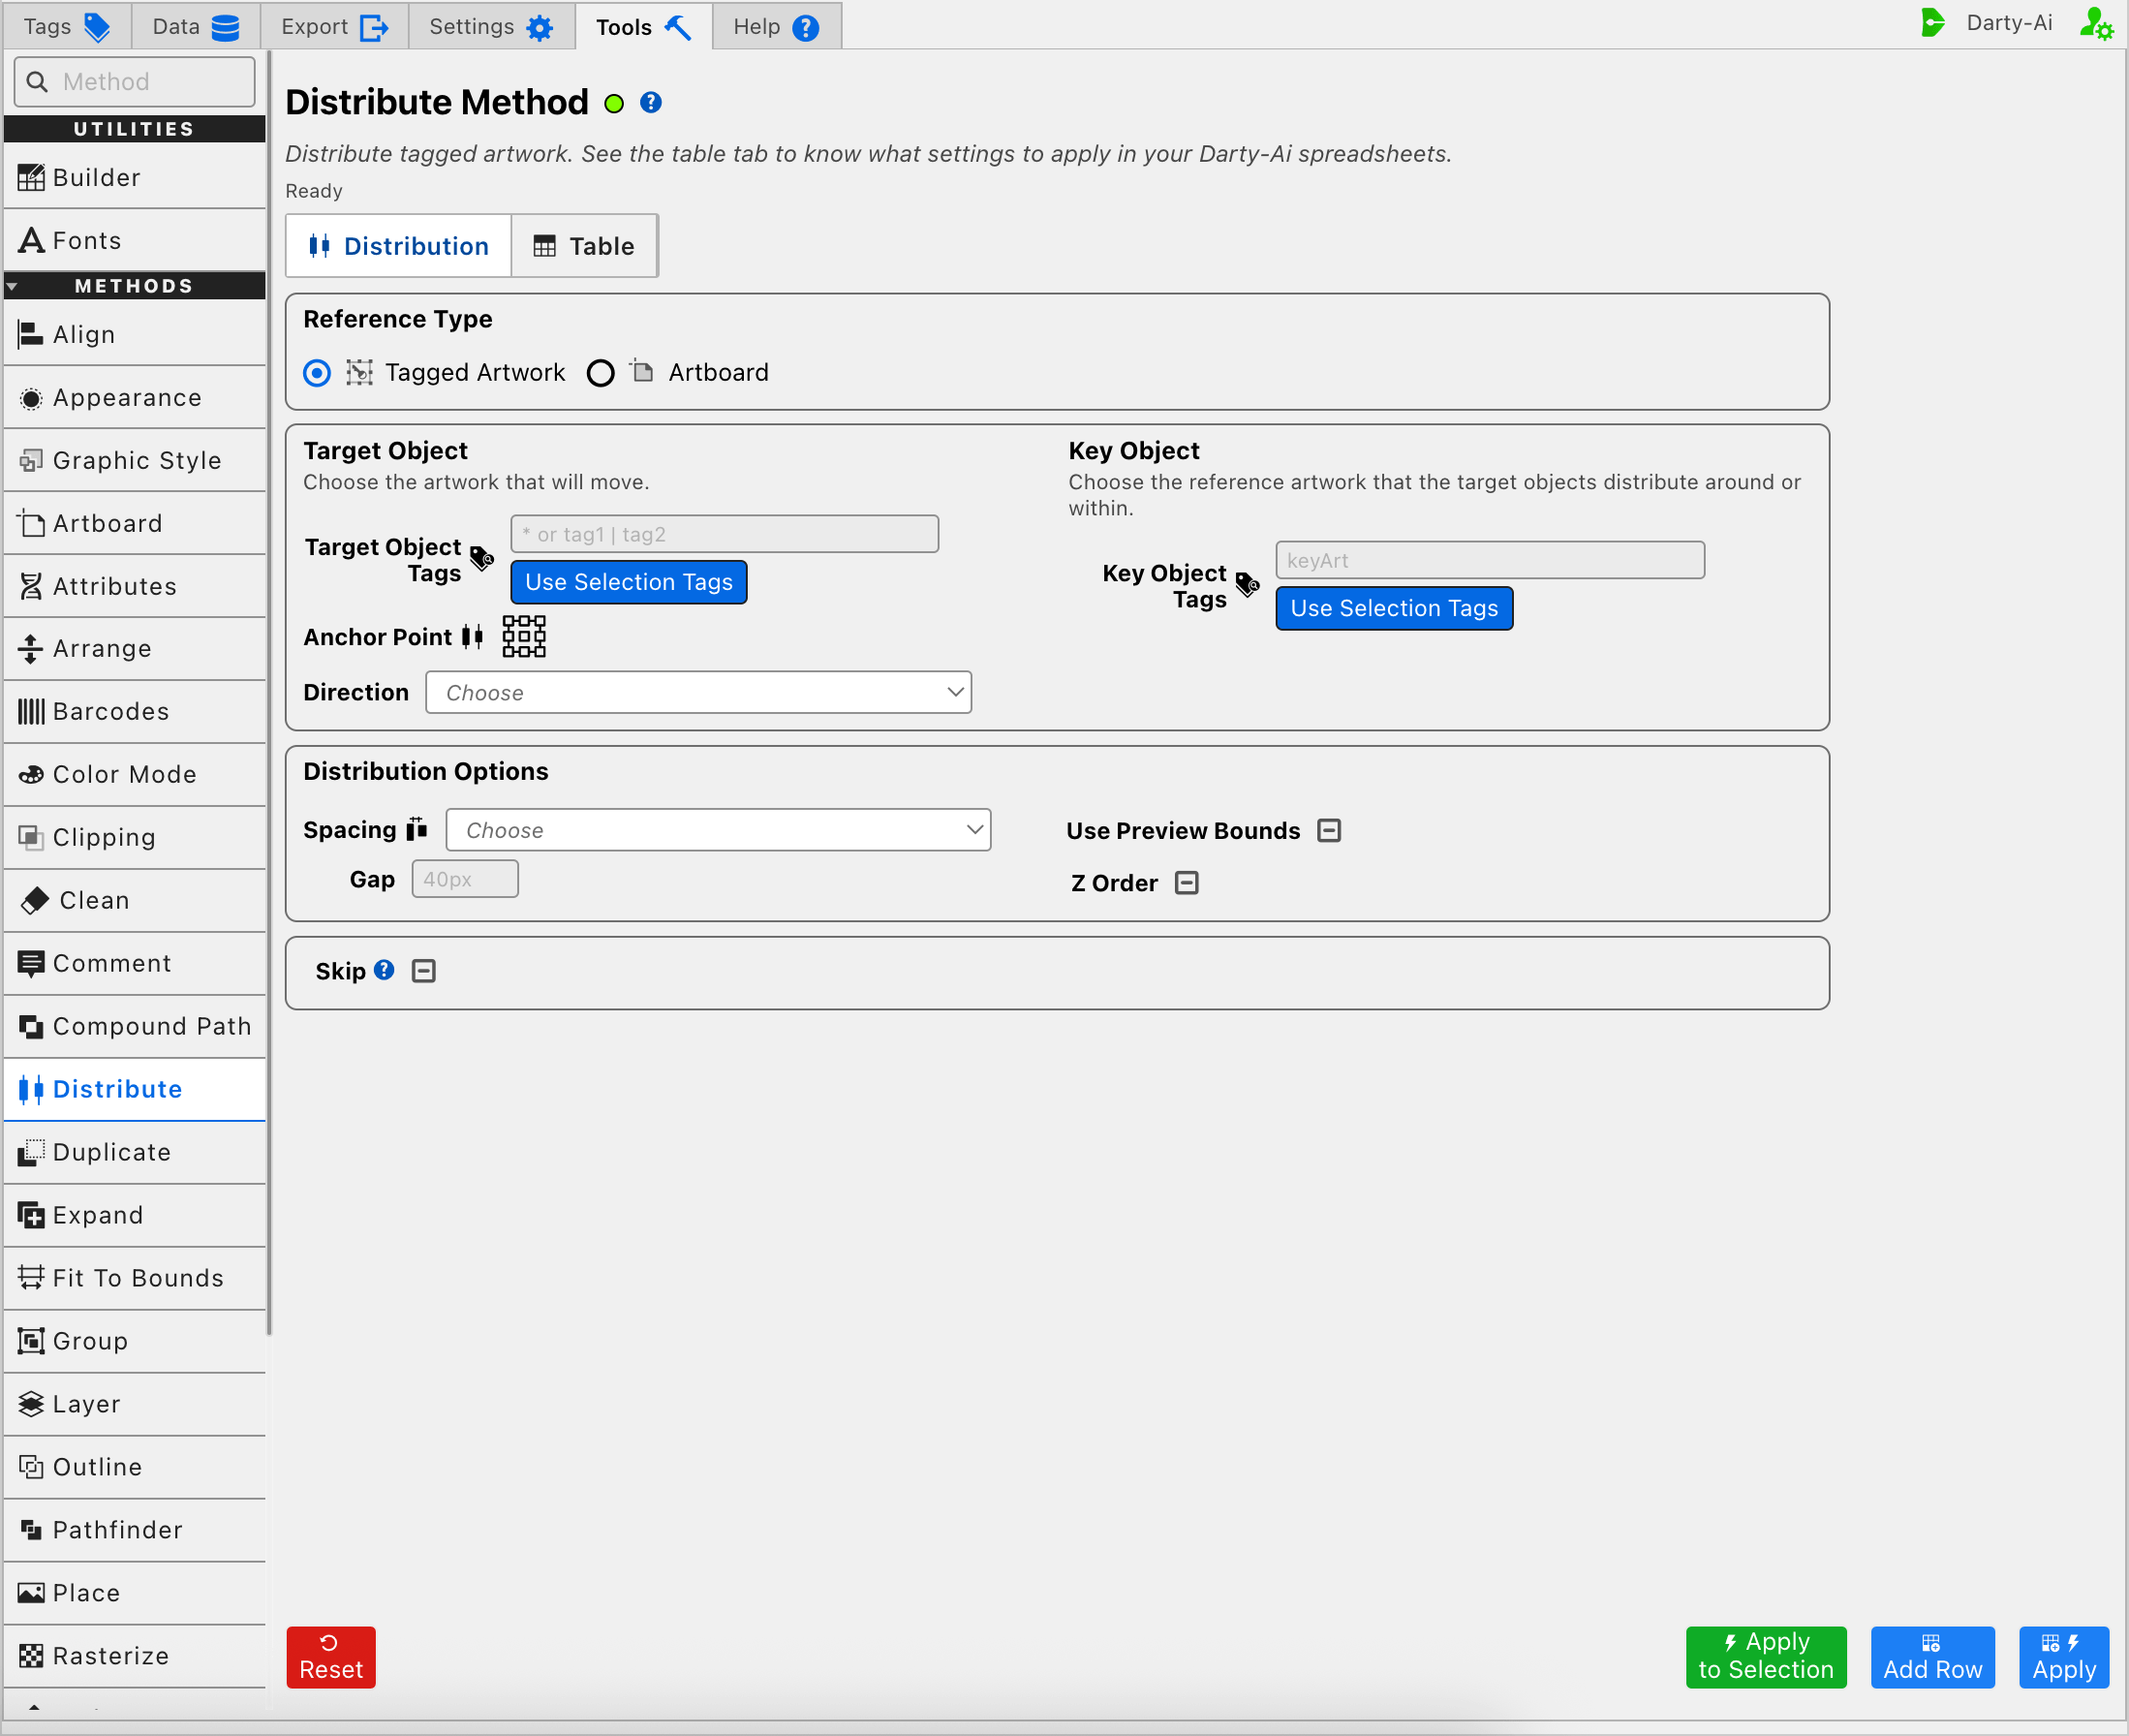The image size is (2129, 1736).
Task: Toggle Use Preview Bounds checkbox
Action: point(1329,831)
